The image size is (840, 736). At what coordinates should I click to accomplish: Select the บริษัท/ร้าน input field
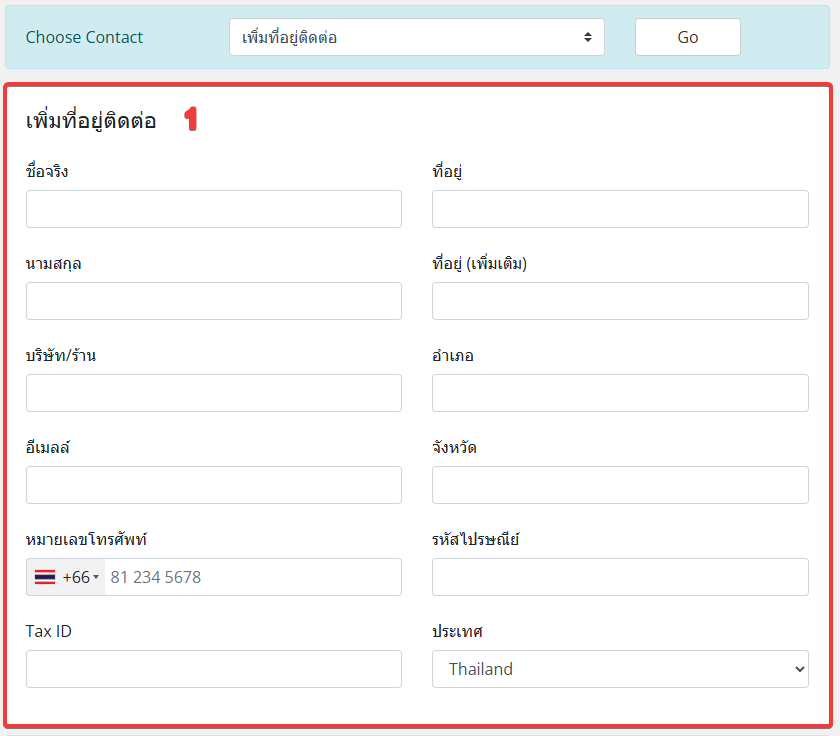coord(214,393)
